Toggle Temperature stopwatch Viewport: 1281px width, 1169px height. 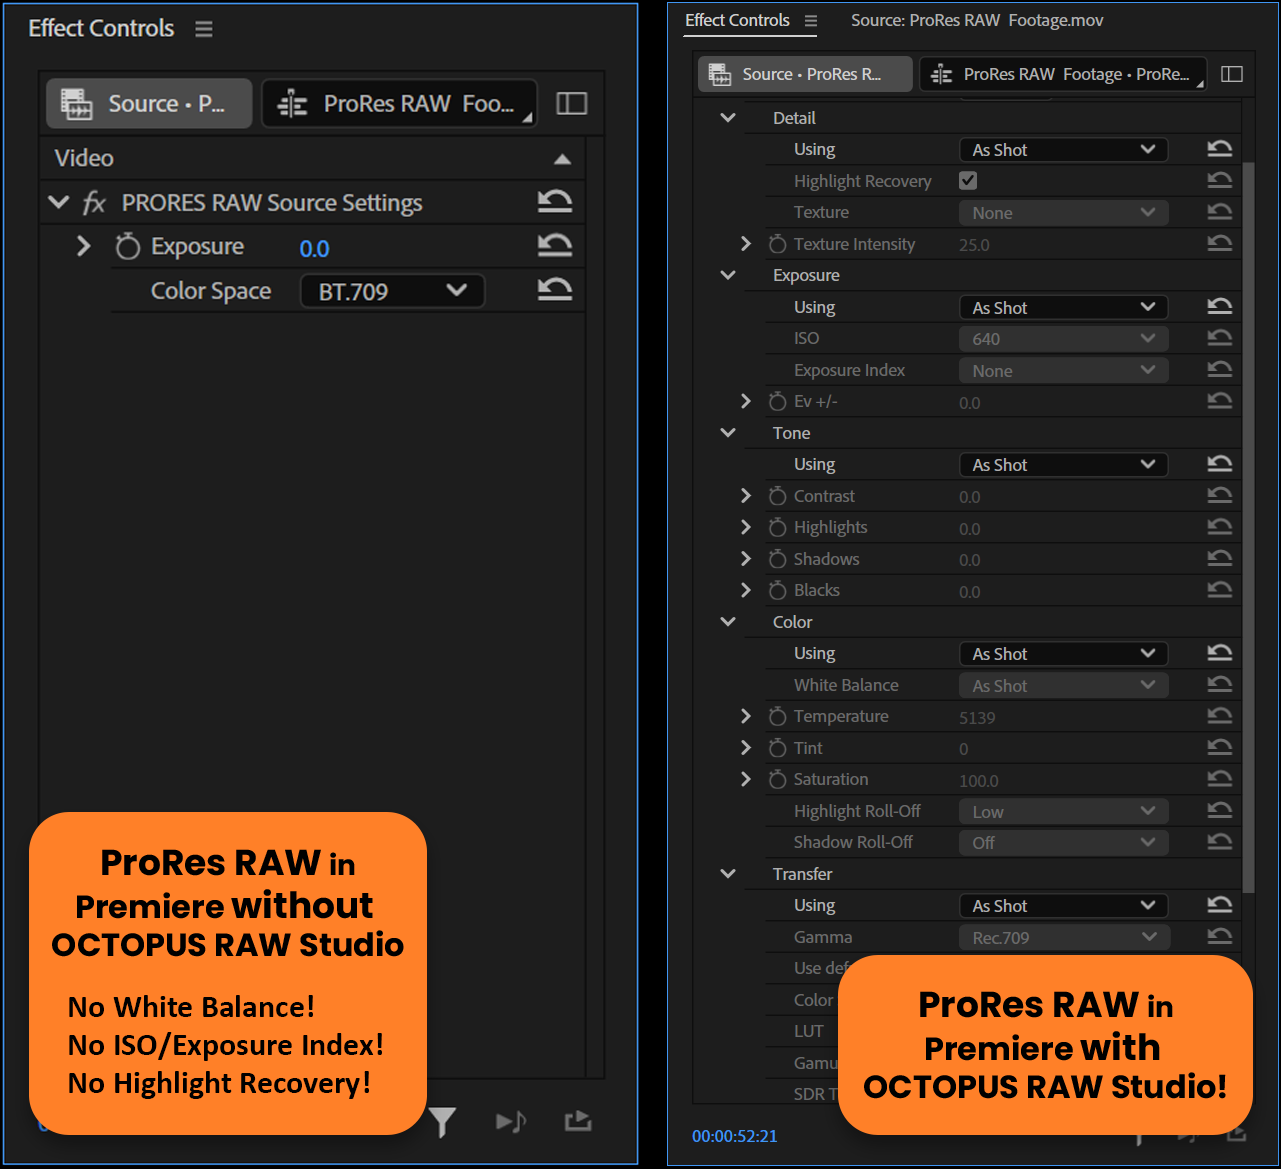coord(777,716)
